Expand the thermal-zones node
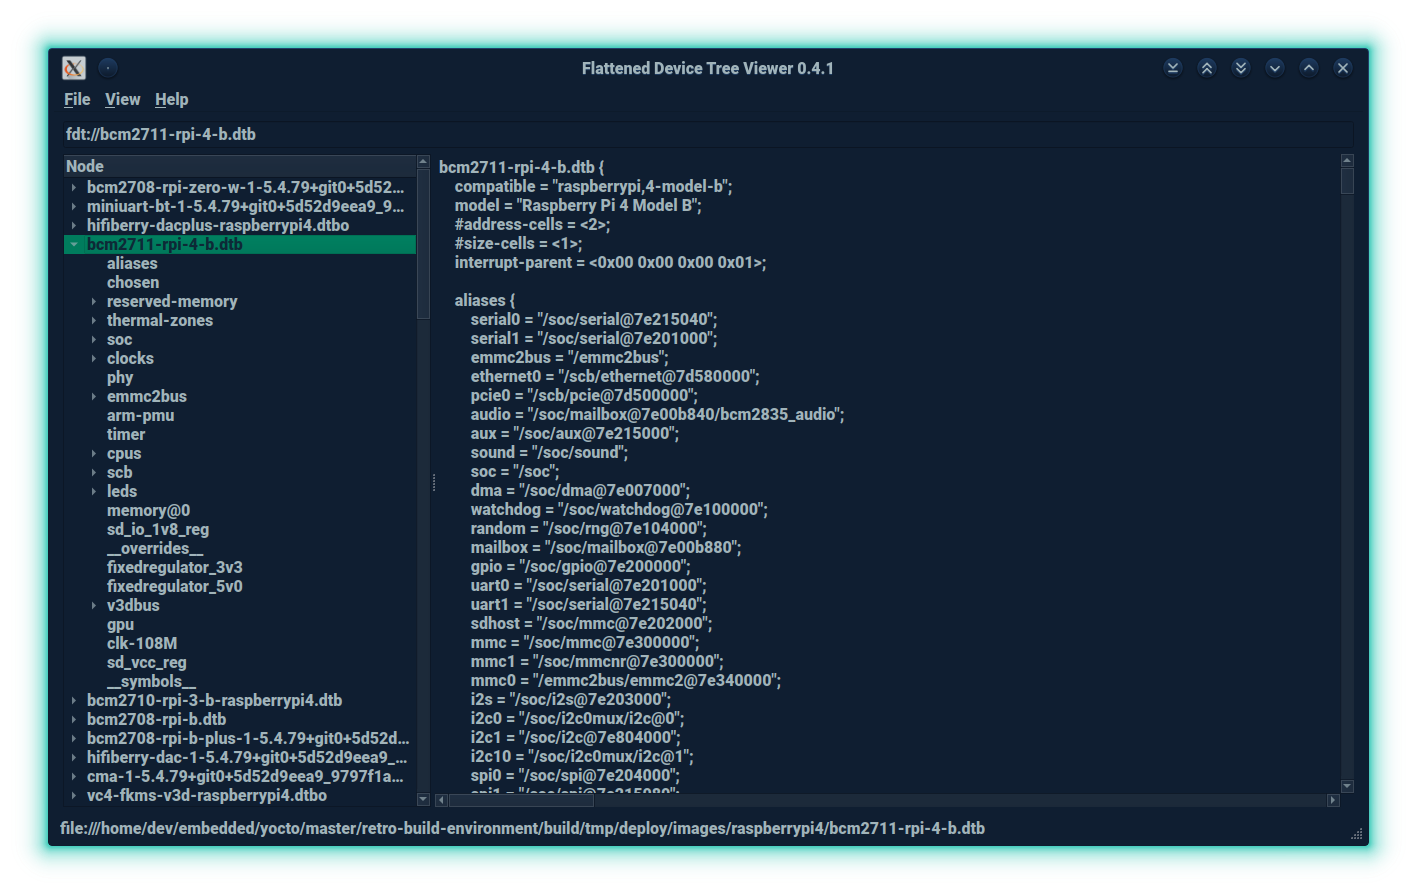 [x=94, y=320]
